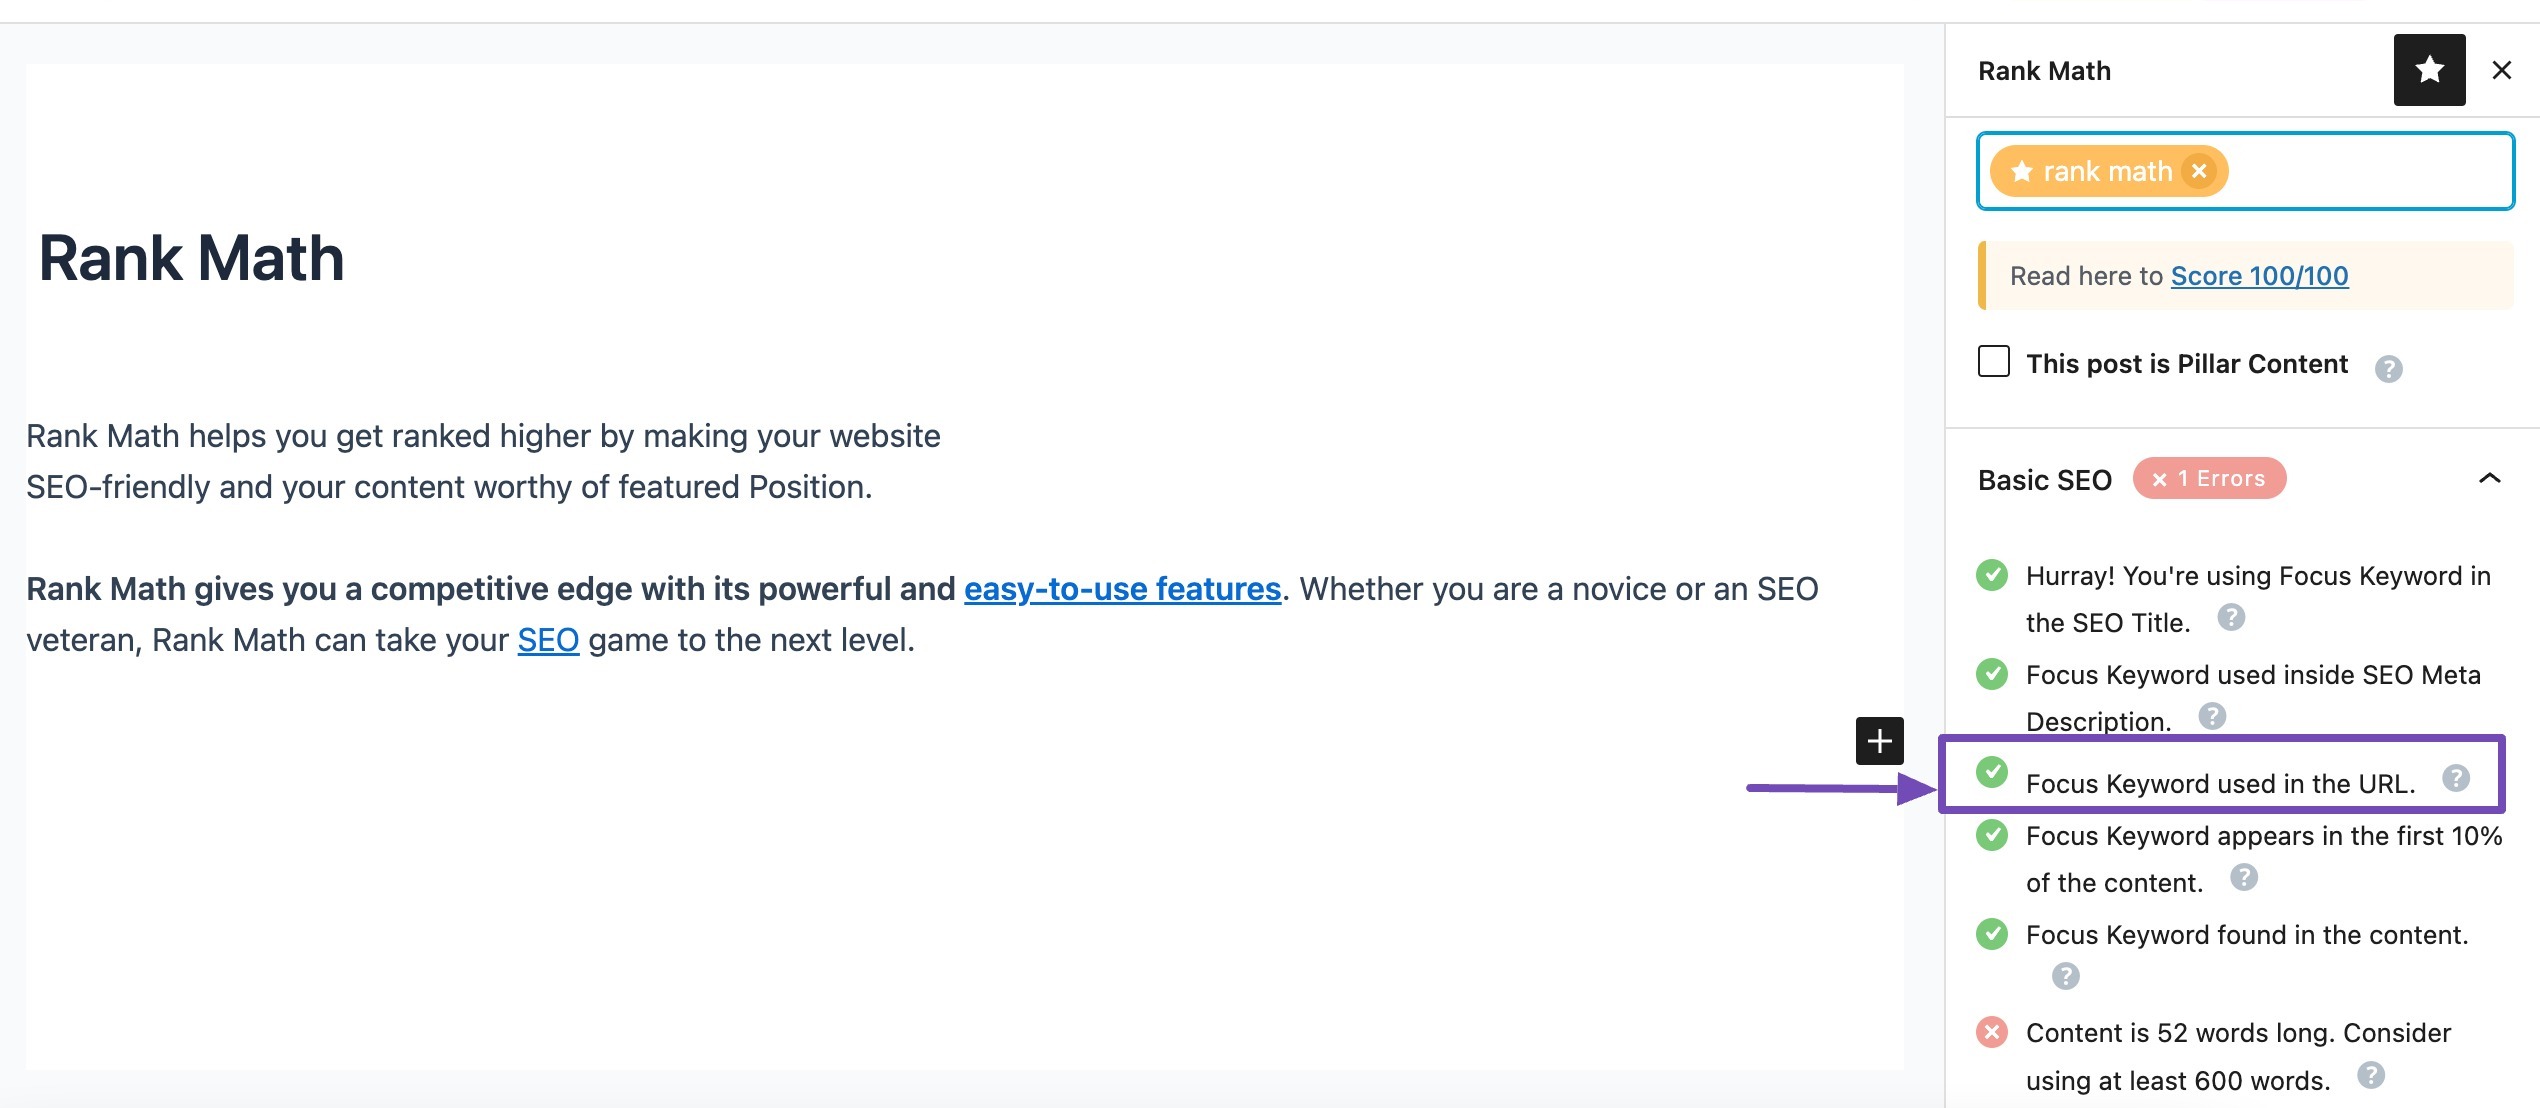
Task: Open help for Focus Keyword found in content
Action: point(2066,976)
